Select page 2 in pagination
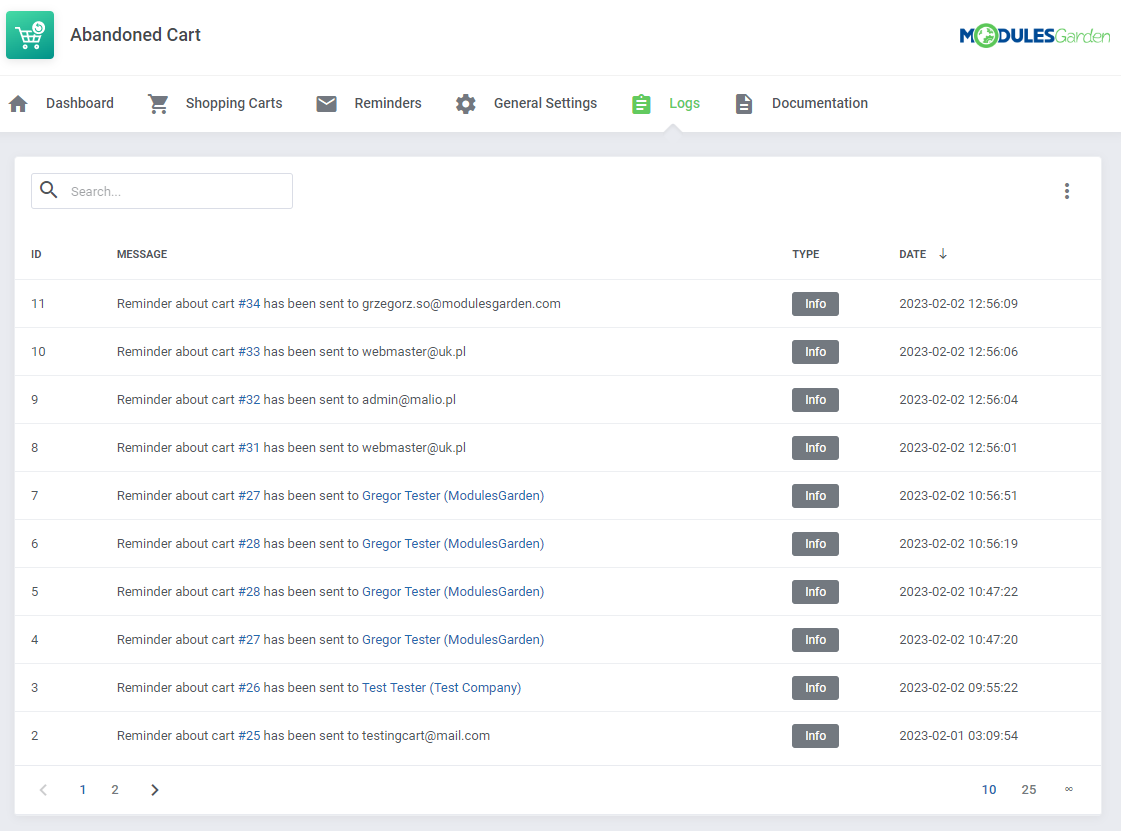Screen dimensions: 1121x831 (x=114, y=790)
